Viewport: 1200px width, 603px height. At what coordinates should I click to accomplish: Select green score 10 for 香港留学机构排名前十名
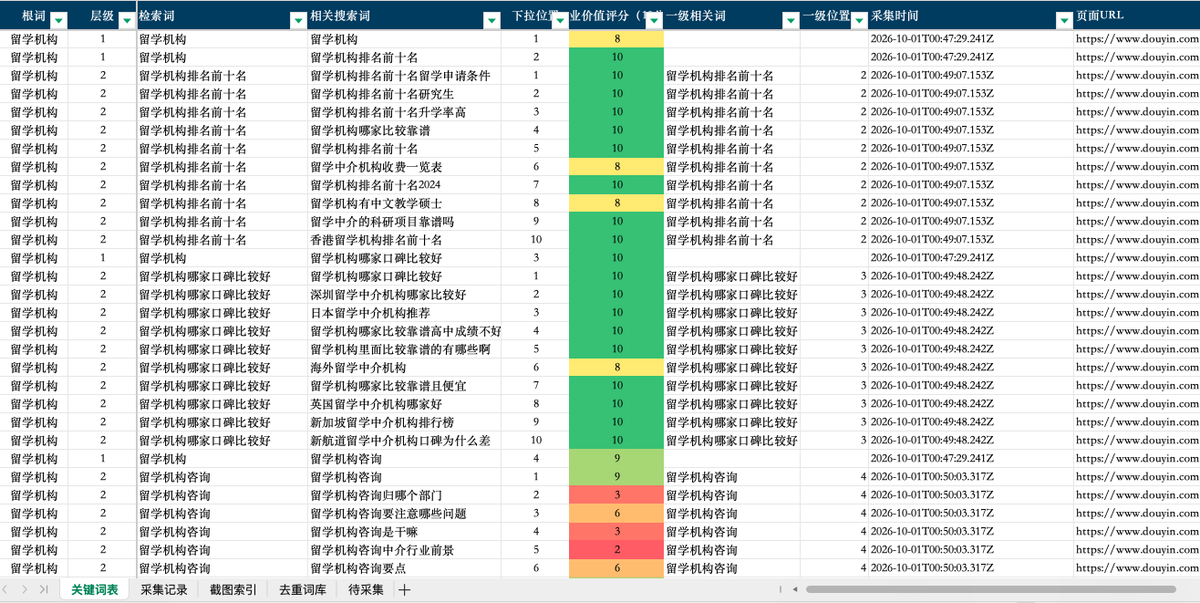coord(616,240)
